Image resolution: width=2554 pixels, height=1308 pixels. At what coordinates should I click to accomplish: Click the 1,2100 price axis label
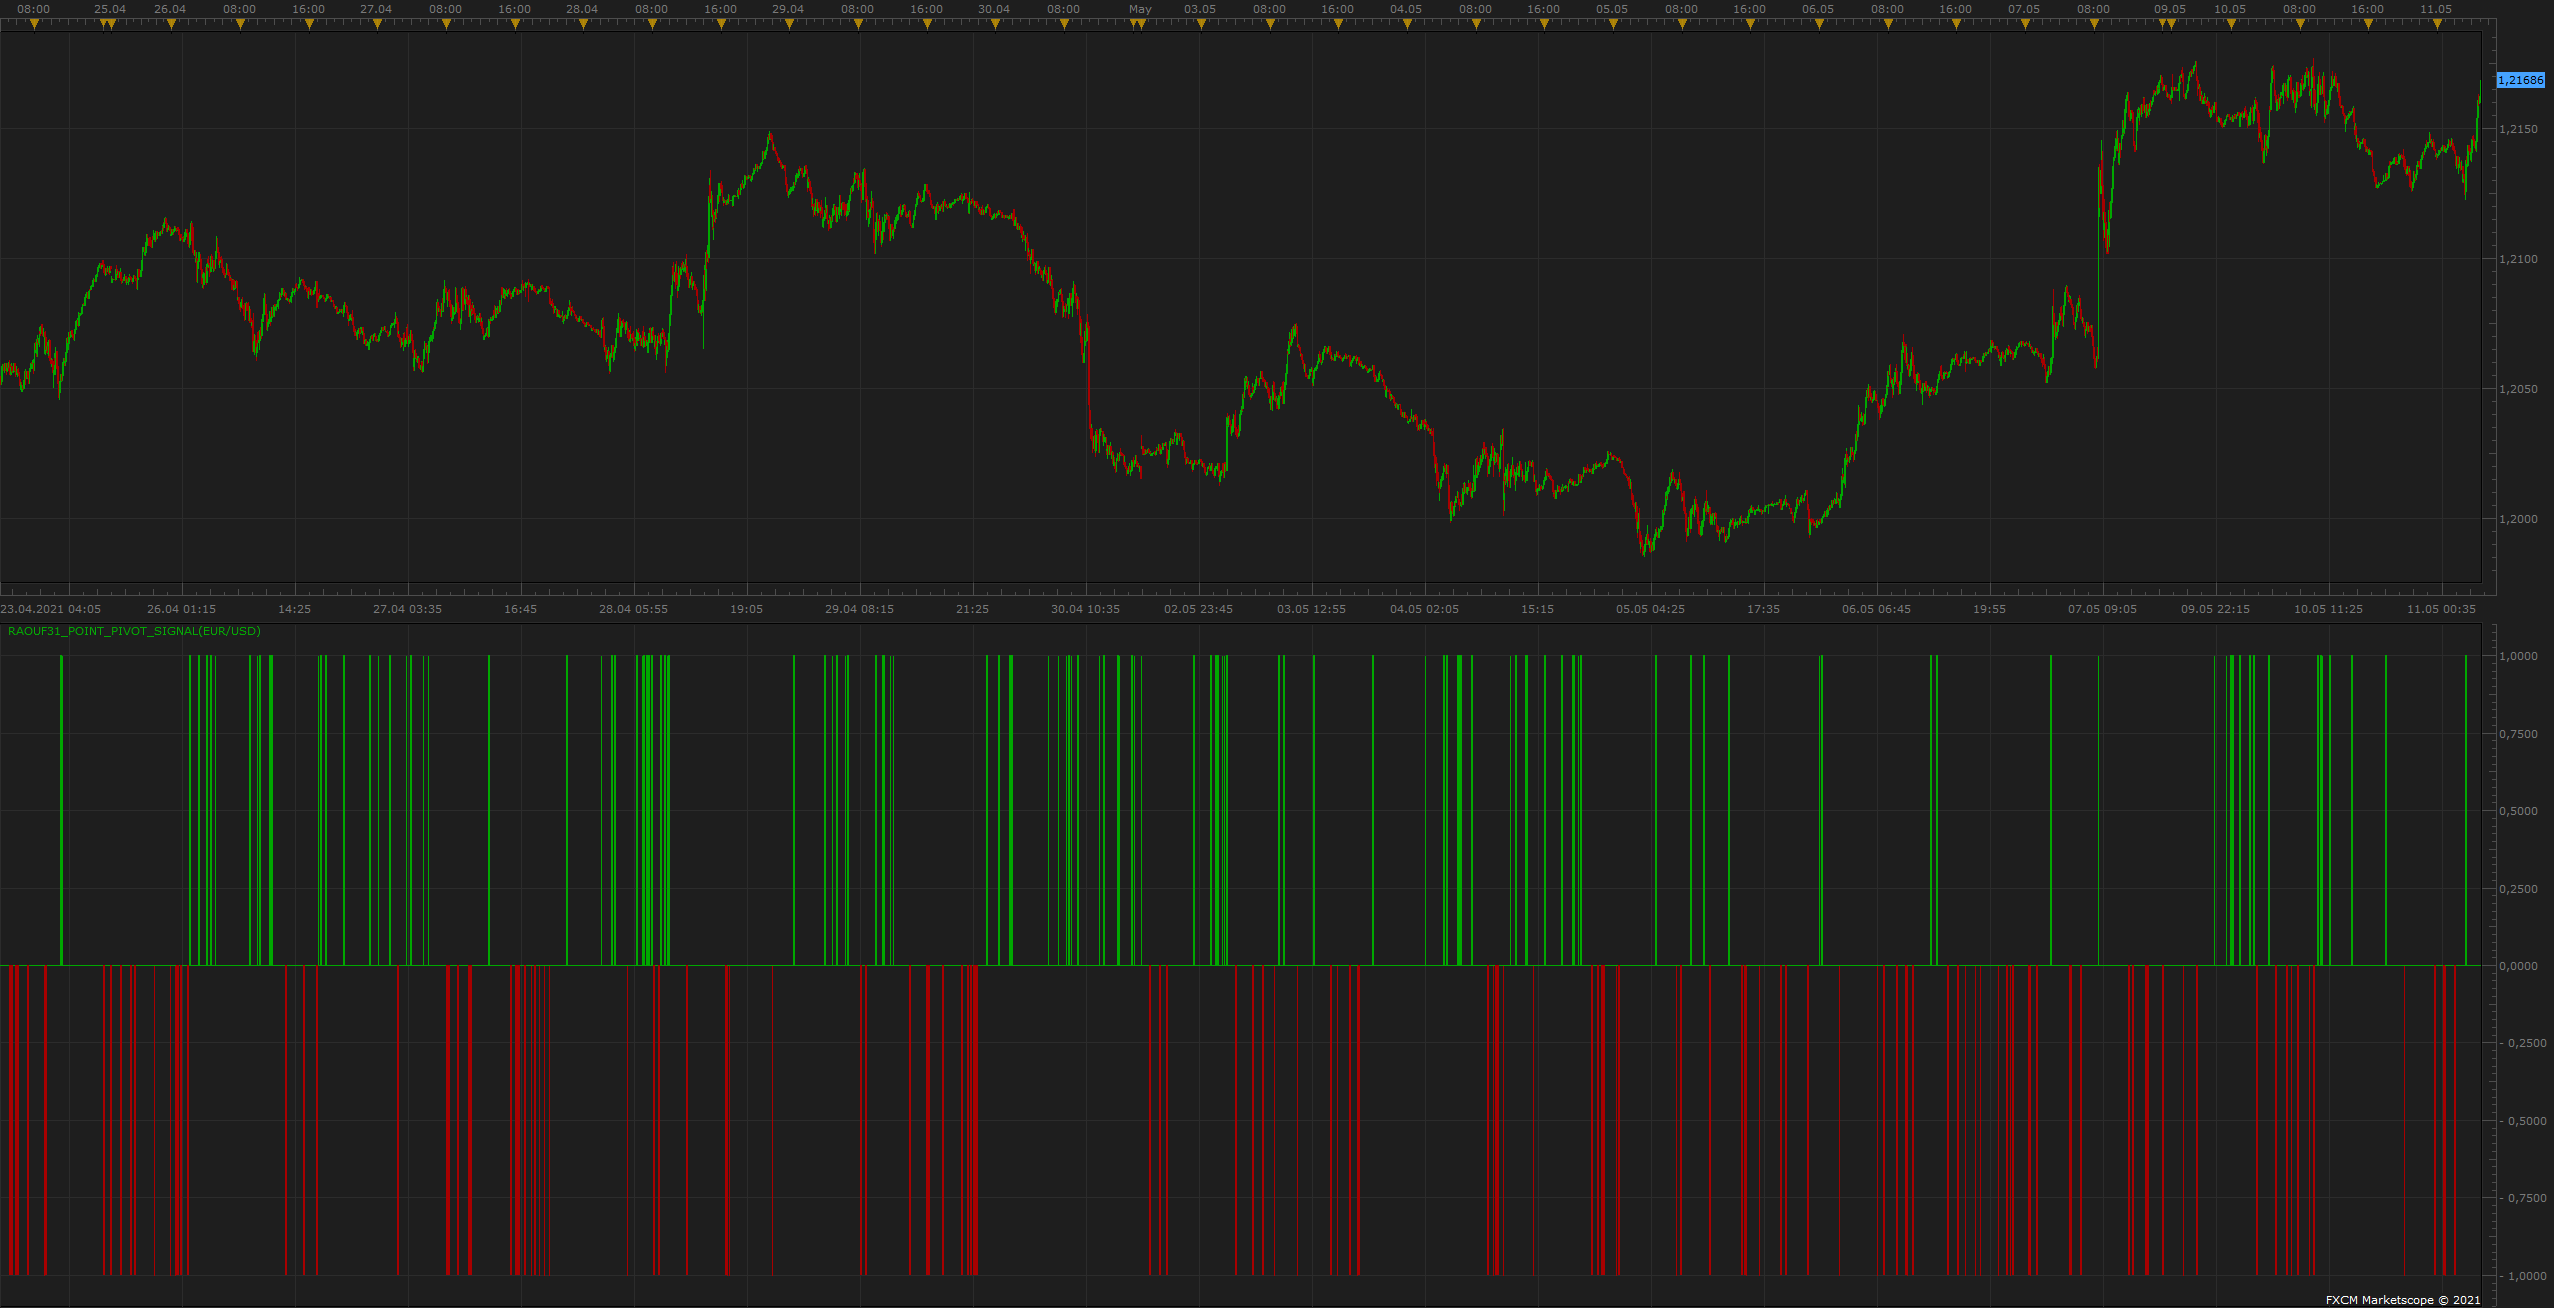point(2518,259)
